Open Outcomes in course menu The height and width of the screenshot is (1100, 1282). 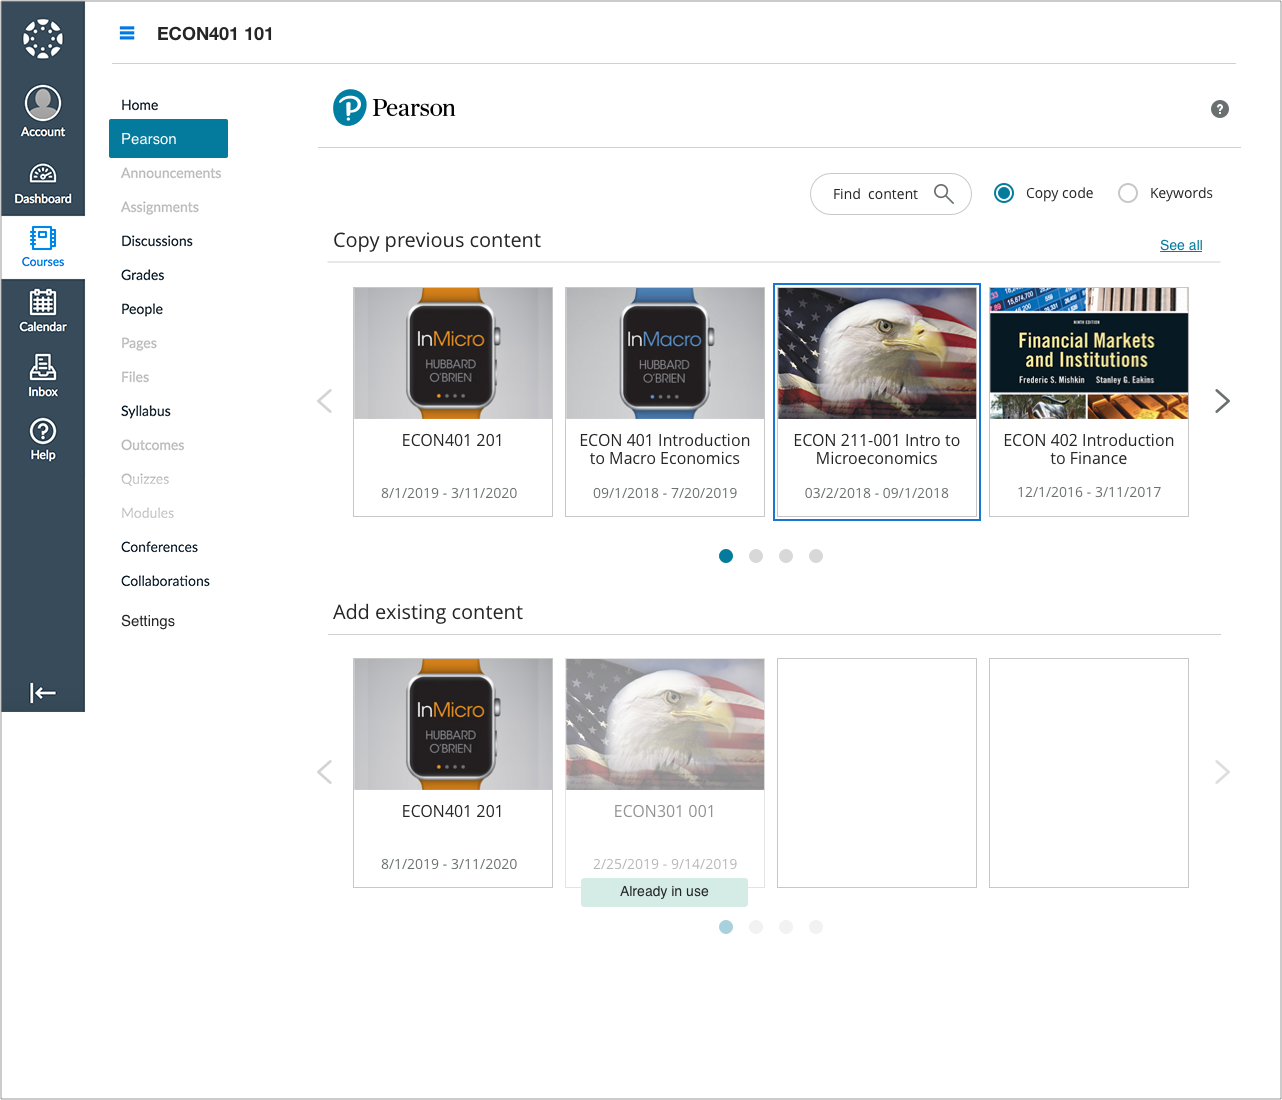pyautogui.click(x=153, y=445)
